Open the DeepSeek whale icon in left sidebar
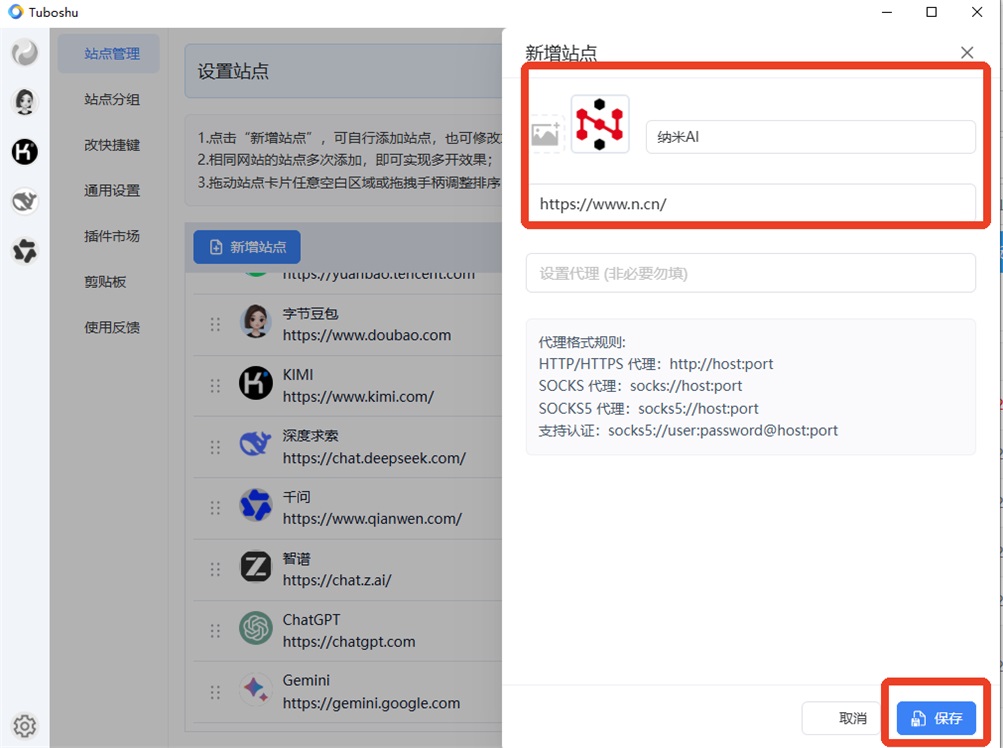This screenshot has width=1003, height=748. point(25,201)
